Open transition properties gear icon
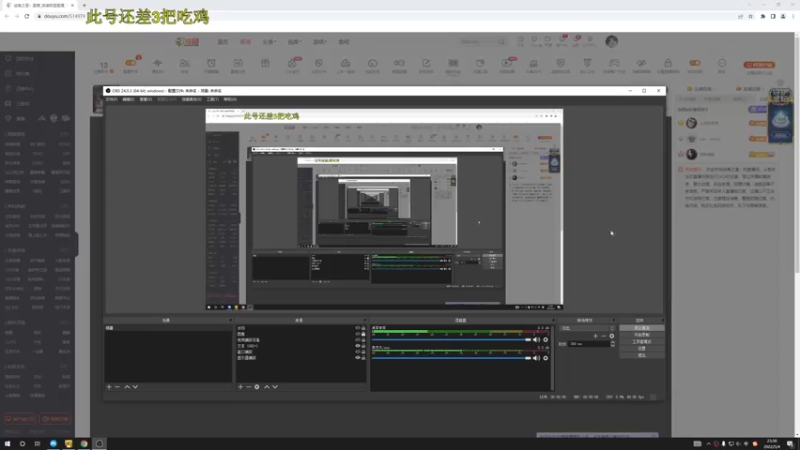Screen dimensions: 800x450 point(612,336)
